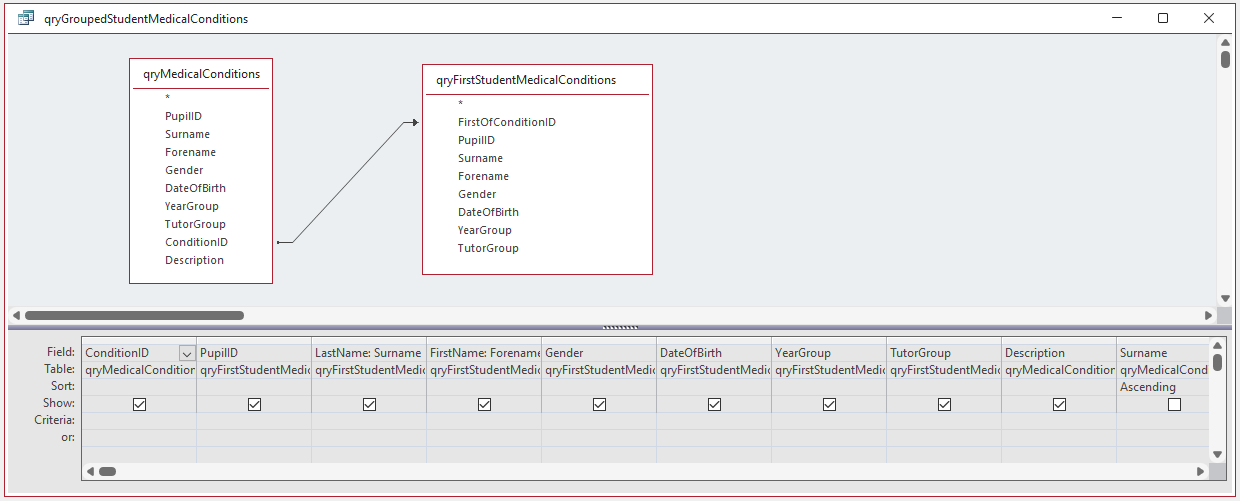
Task: Select Forename in qryMedicalConditions list
Action: click(x=191, y=152)
